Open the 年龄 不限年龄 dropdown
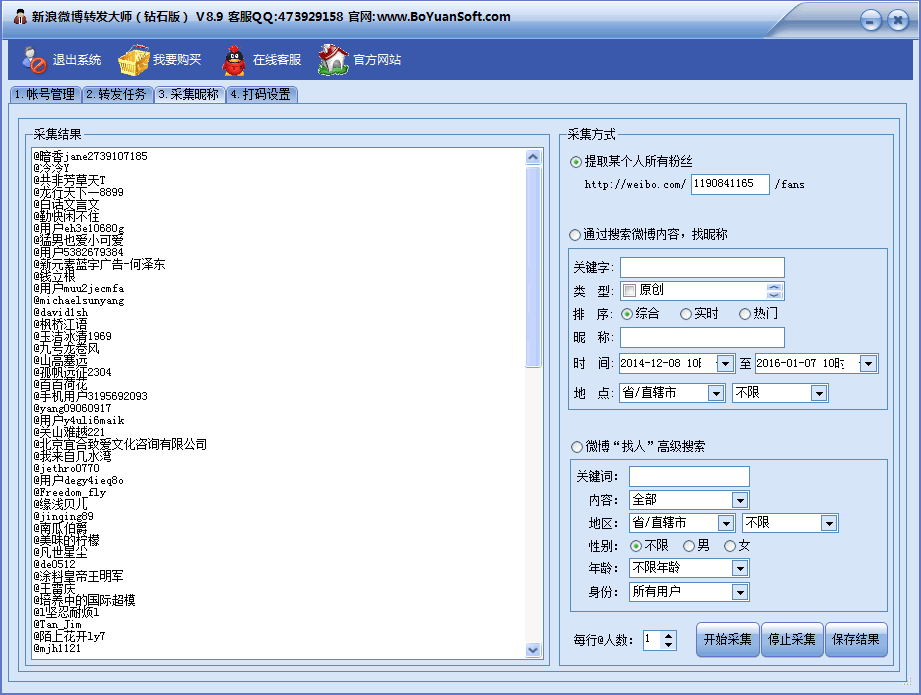Viewport: 921px width, 695px height. point(740,569)
